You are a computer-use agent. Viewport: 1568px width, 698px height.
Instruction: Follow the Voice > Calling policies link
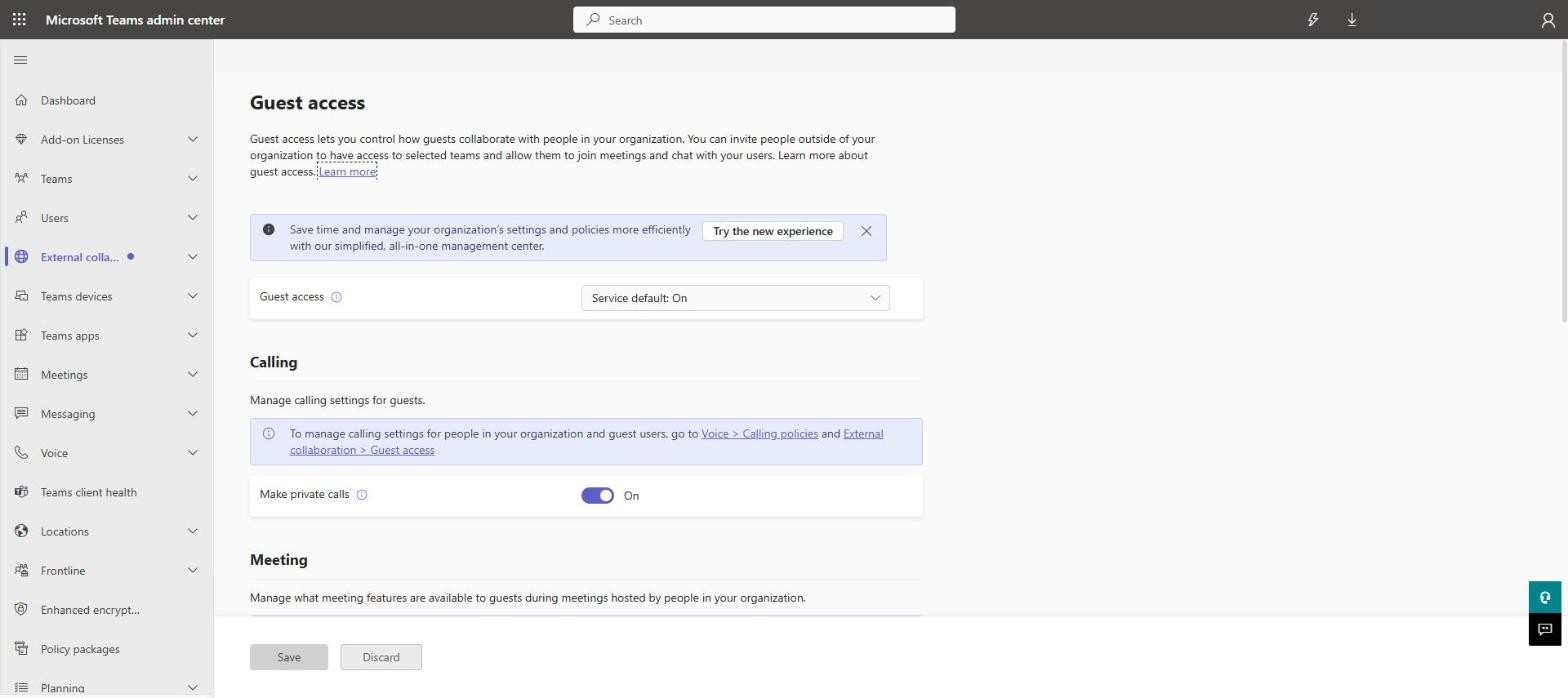coord(760,434)
